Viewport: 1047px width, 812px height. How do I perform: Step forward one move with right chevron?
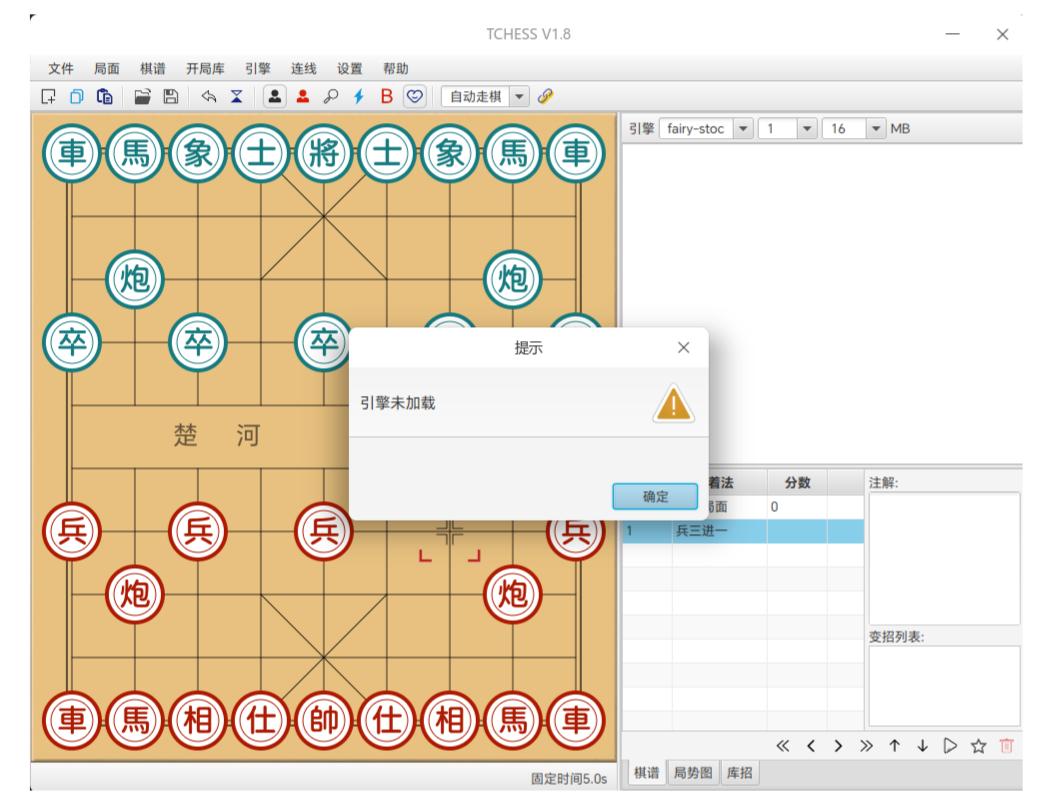[x=839, y=746]
